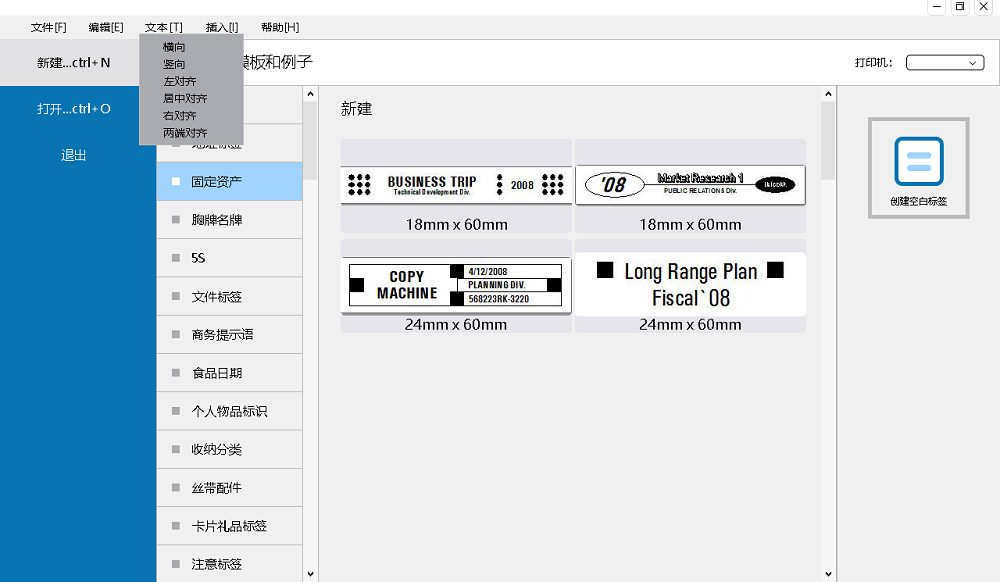Click the 新建...ctrl+N button

pos(73,63)
